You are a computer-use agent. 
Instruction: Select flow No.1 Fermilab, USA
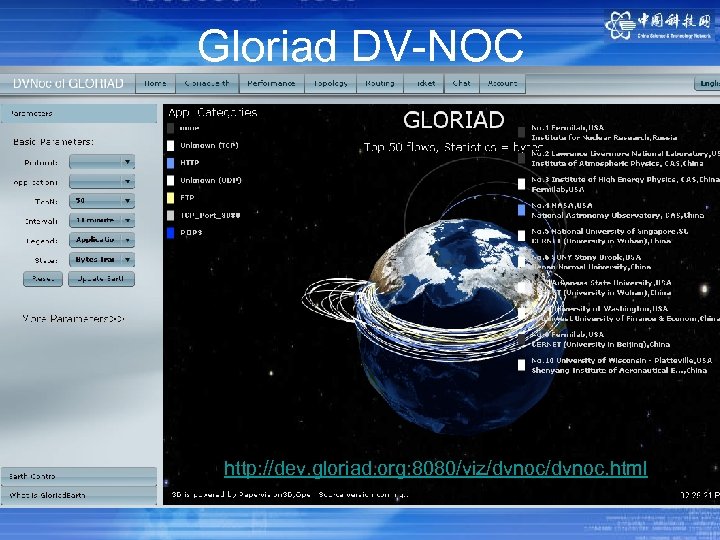(604, 133)
